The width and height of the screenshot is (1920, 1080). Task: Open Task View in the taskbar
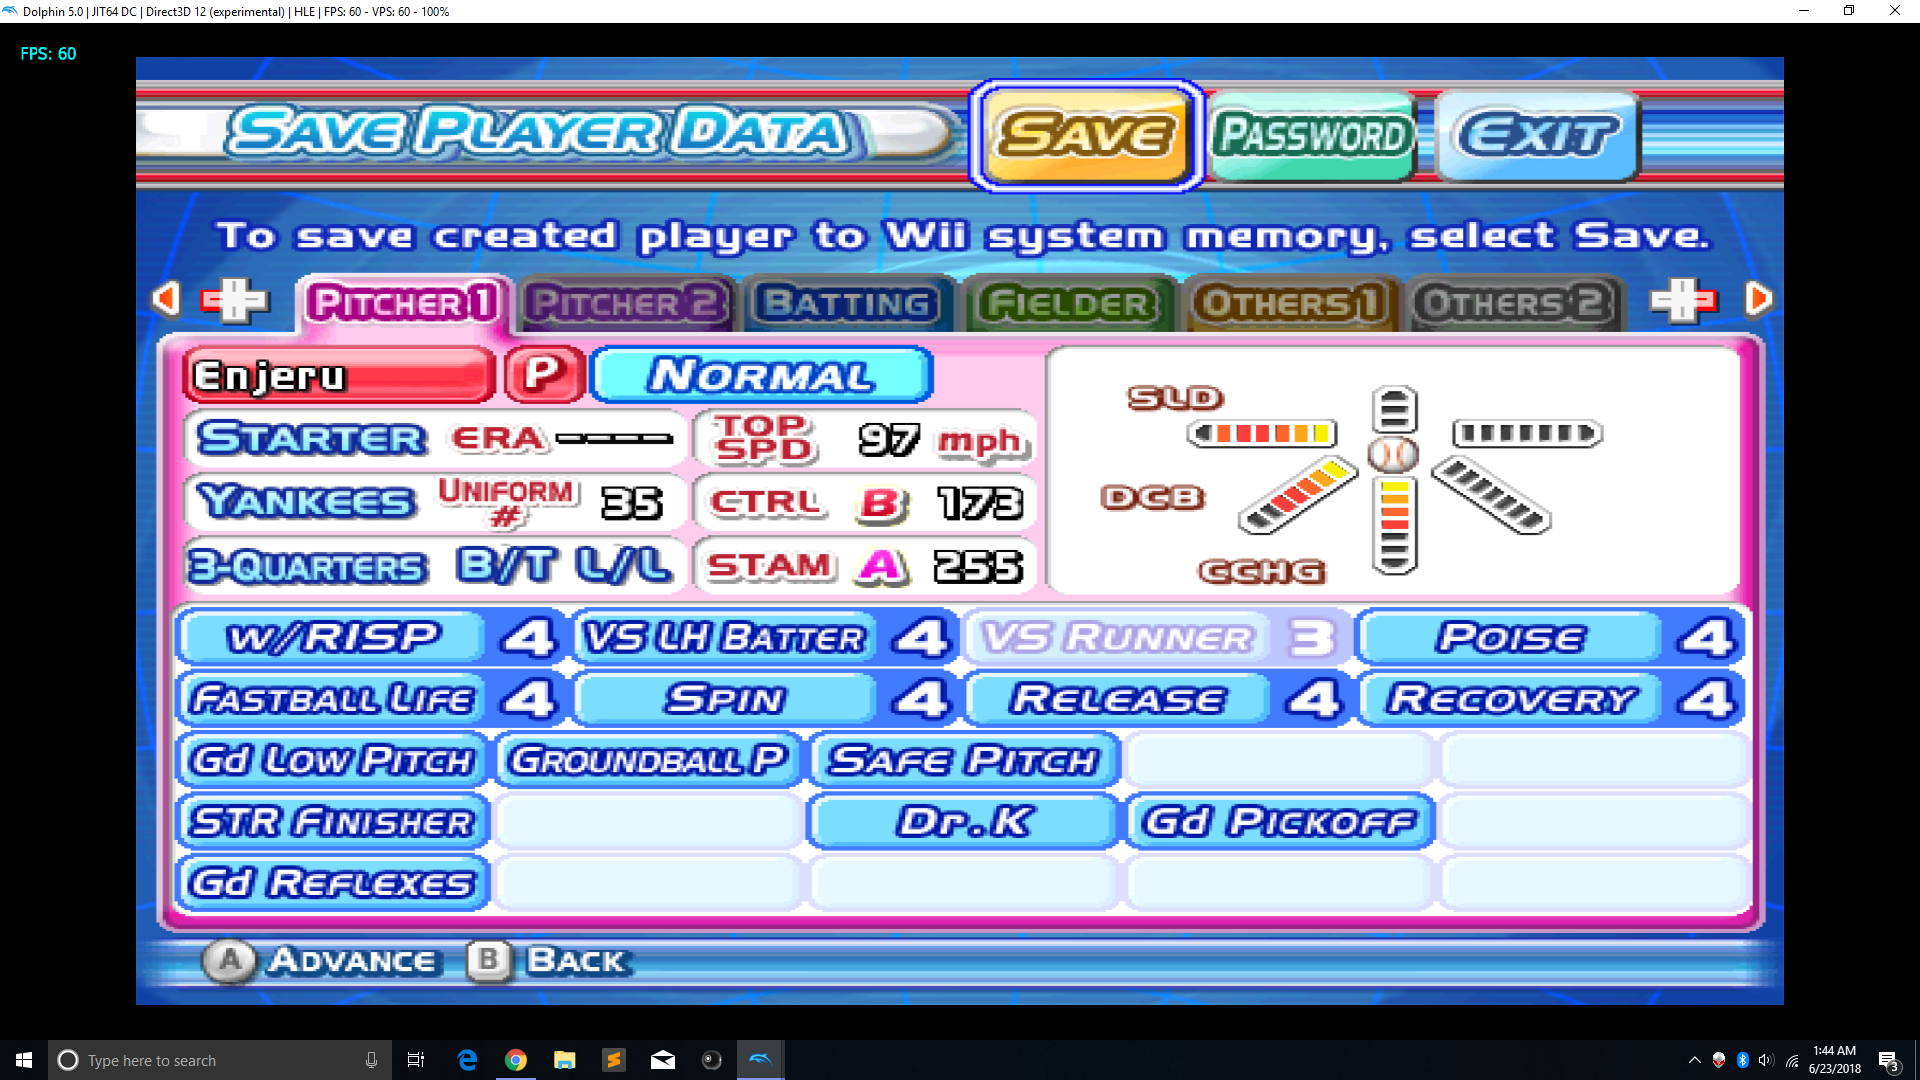click(416, 1060)
